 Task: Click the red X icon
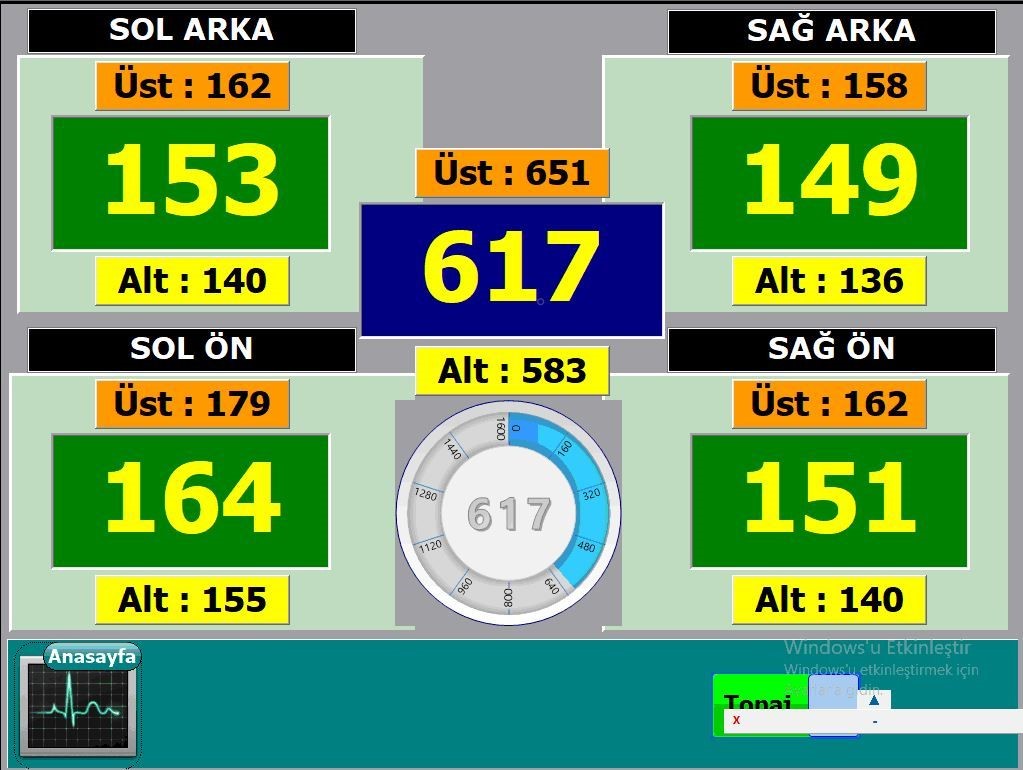click(737, 720)
